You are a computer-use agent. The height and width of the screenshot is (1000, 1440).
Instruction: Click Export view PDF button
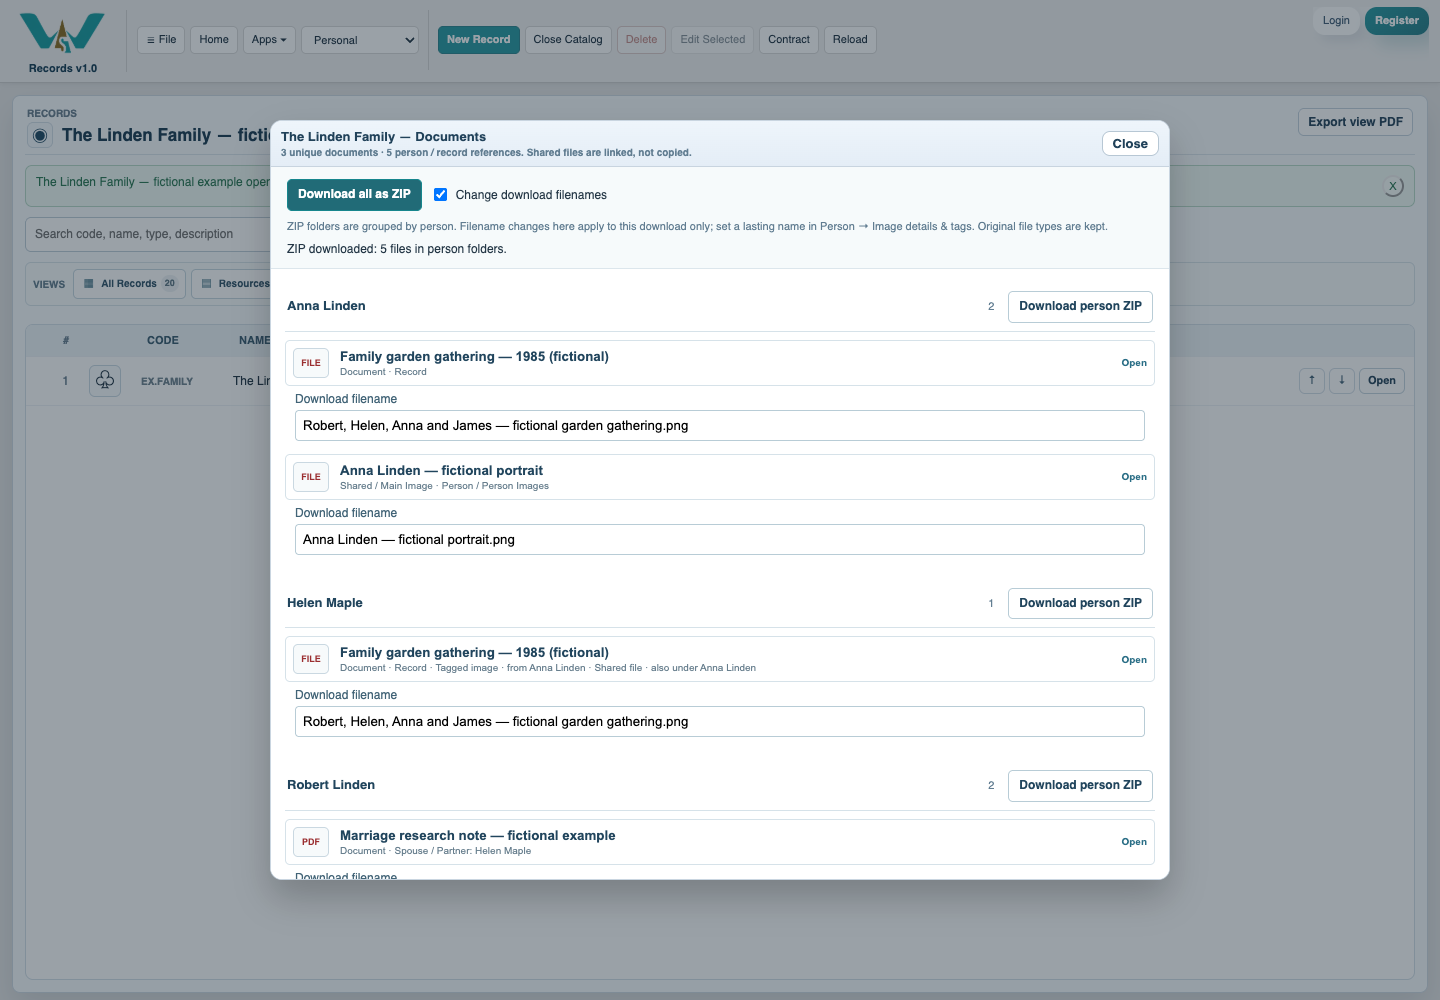1355,122
